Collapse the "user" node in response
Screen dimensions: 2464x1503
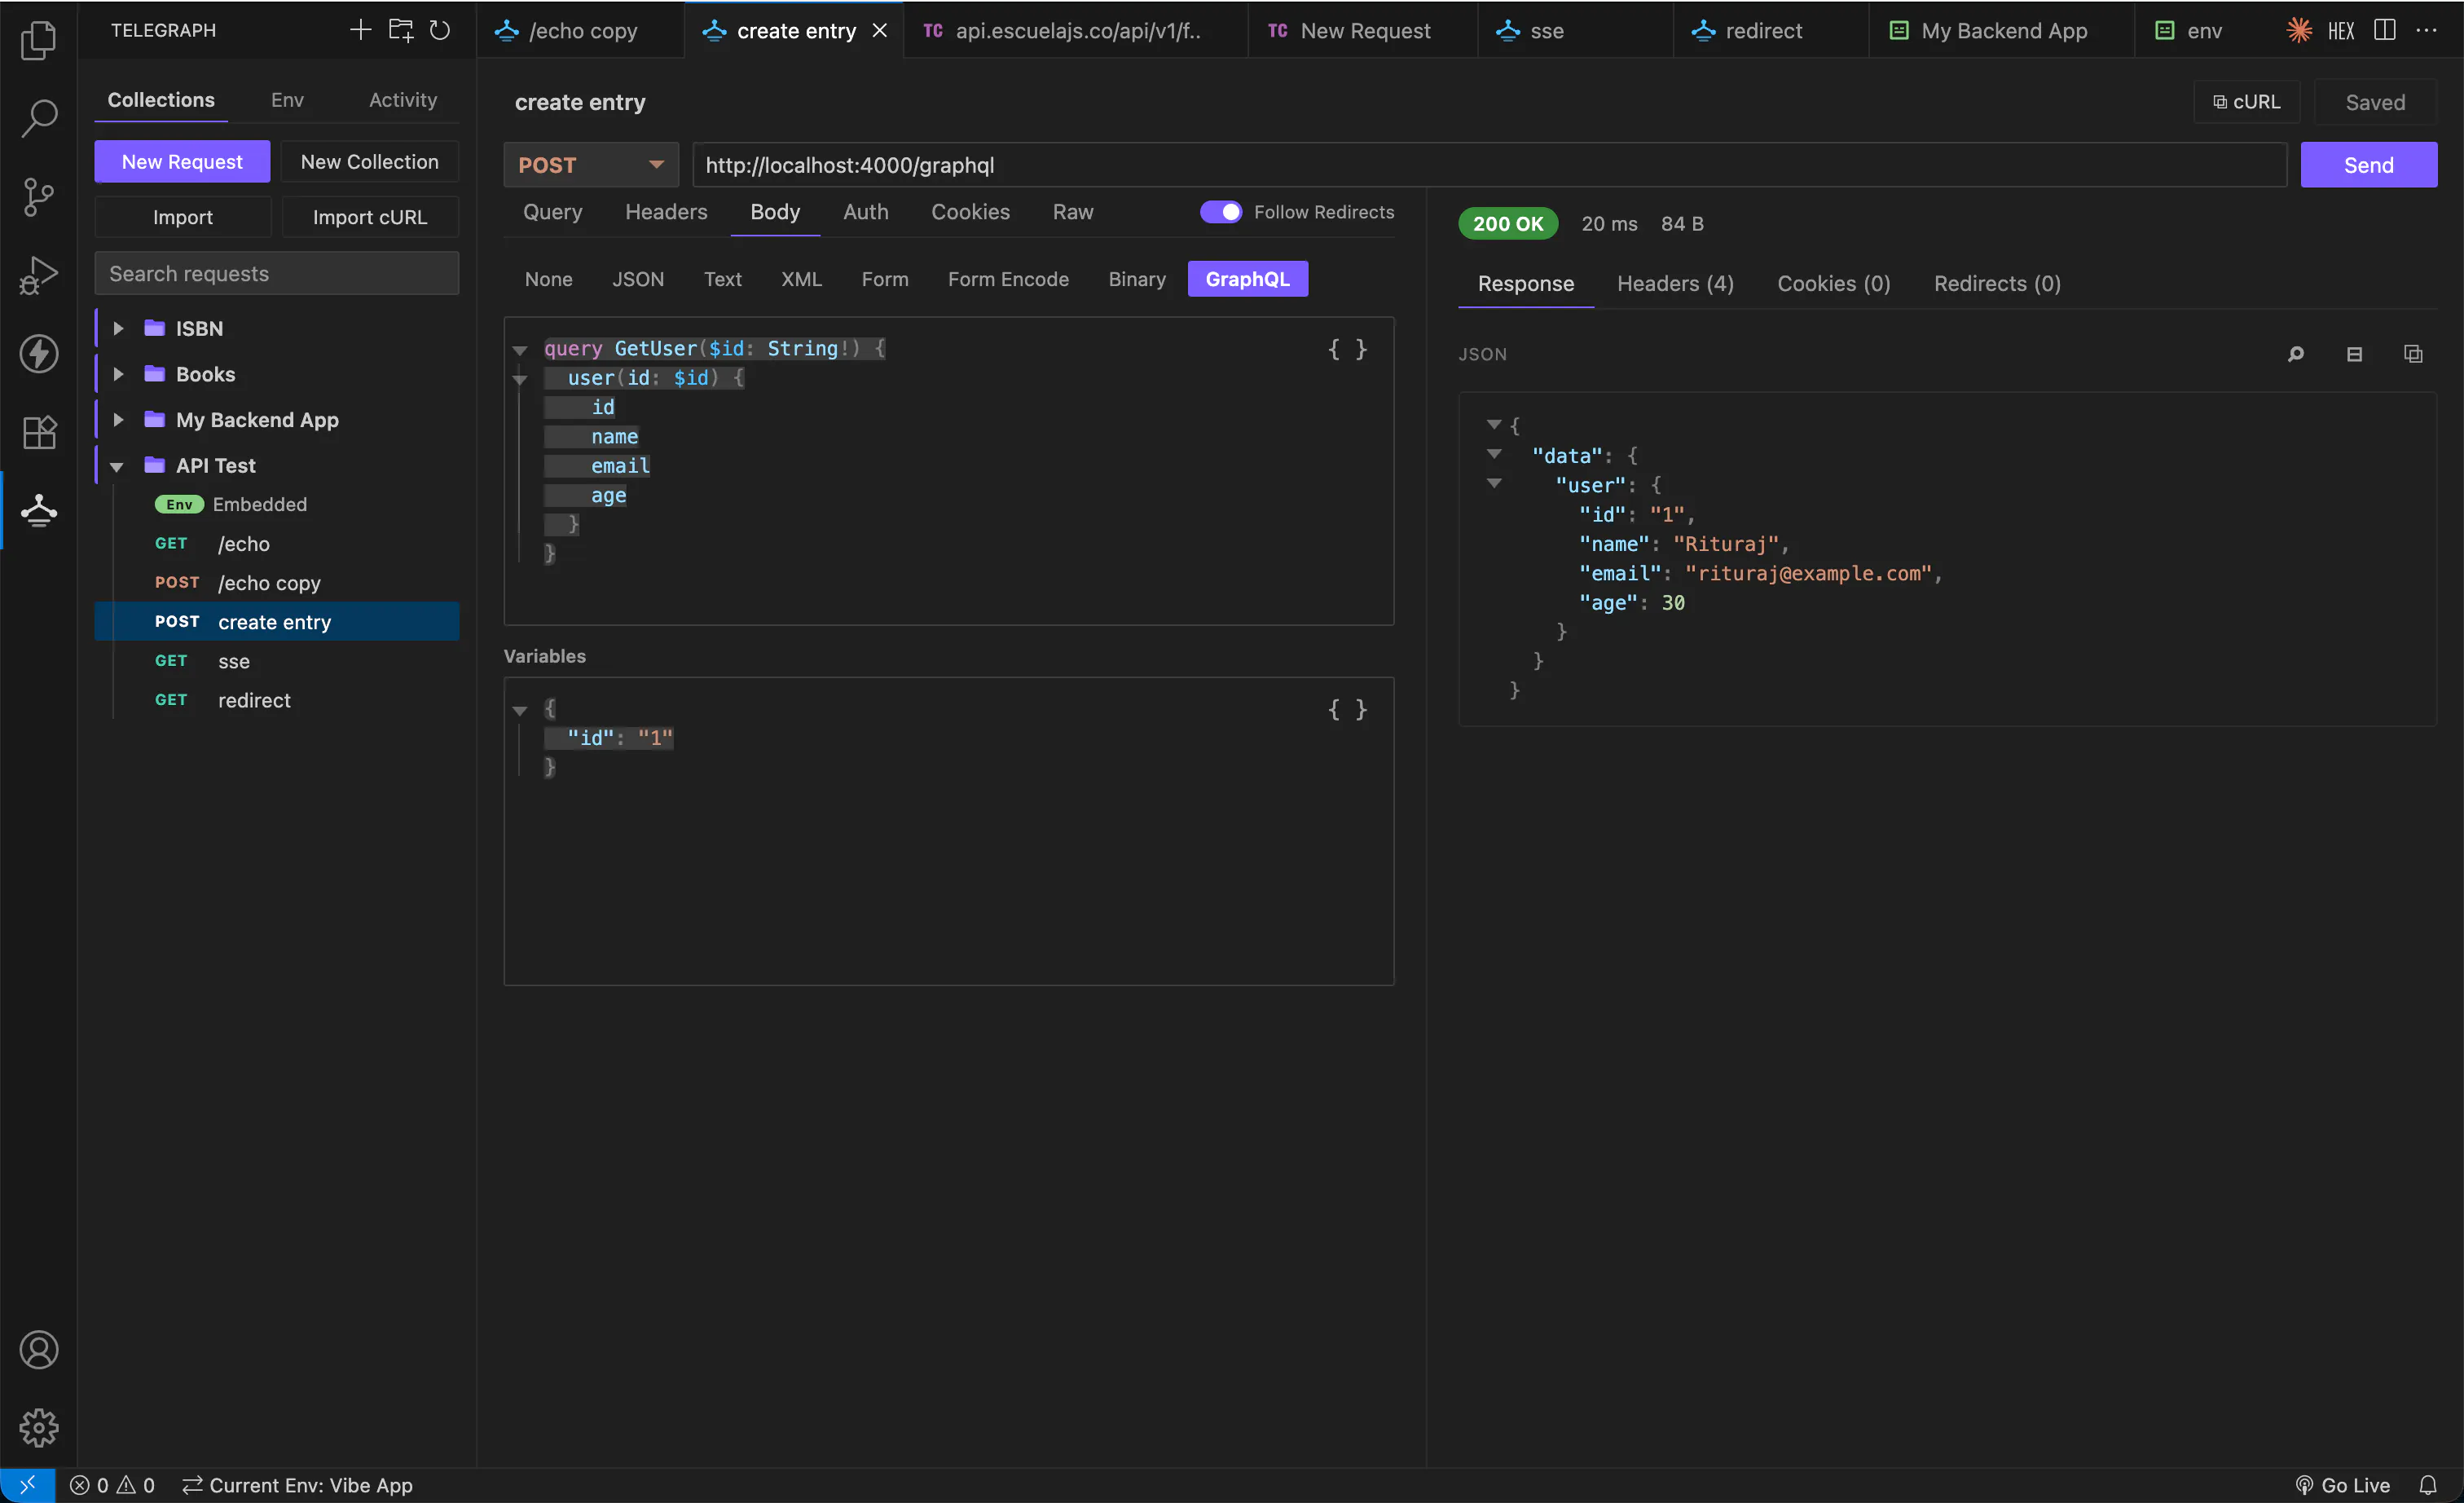pos(1494,483)
